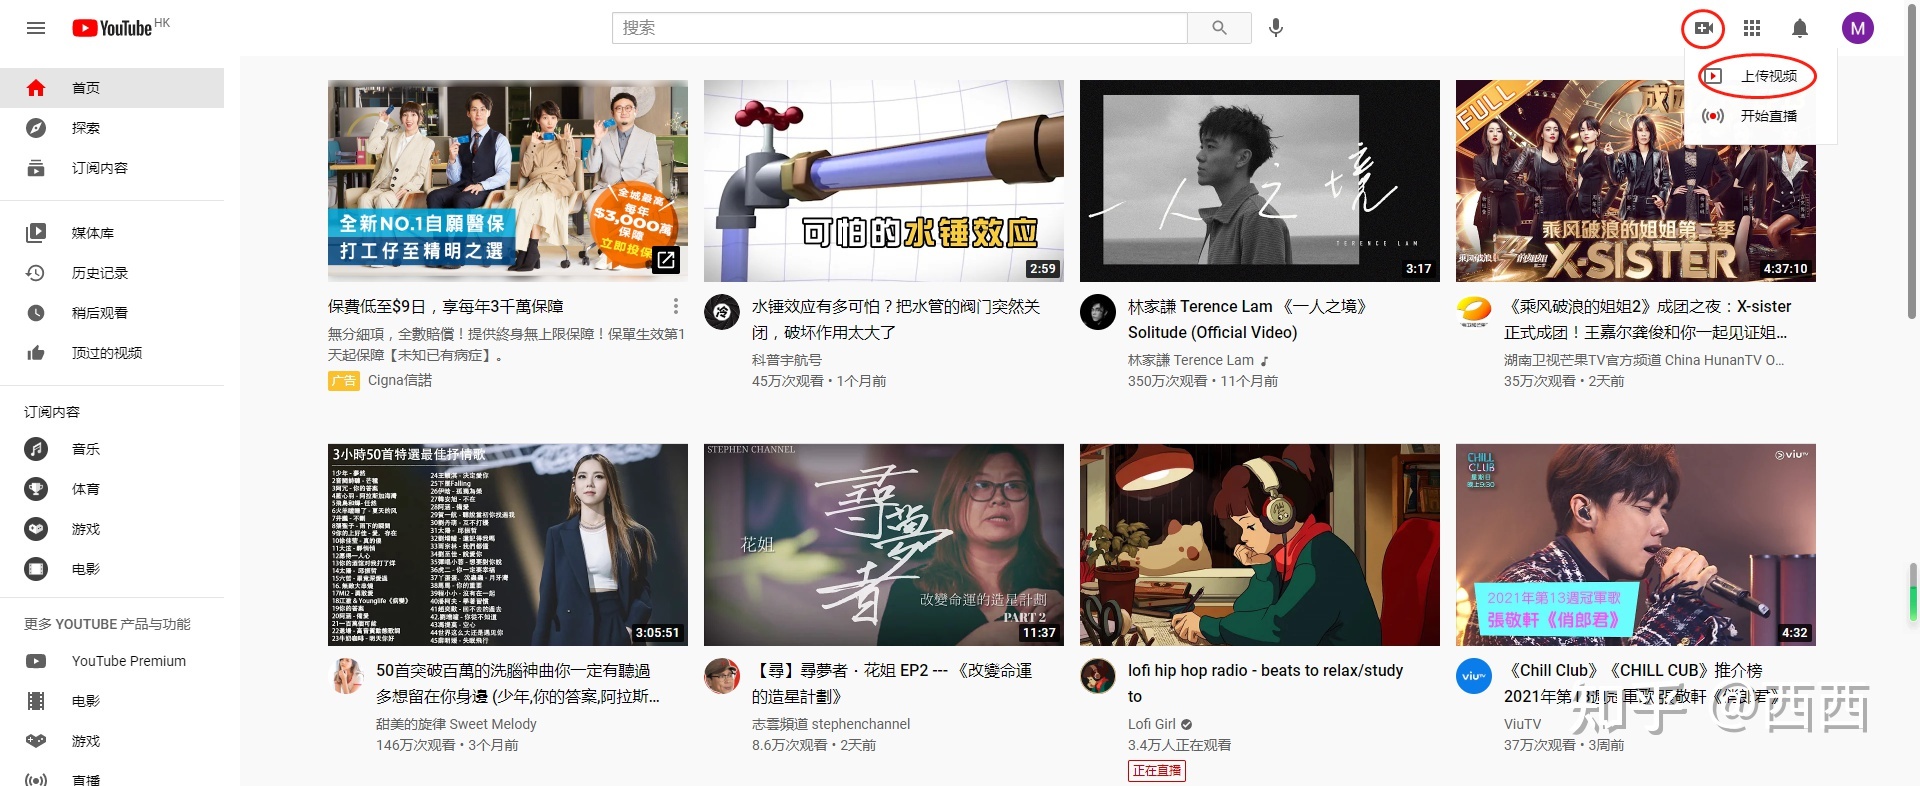Image resolution: width=1920 pixels, height=786 pixels.
Task: Open the notifications bell
Action: (1800, 28)
